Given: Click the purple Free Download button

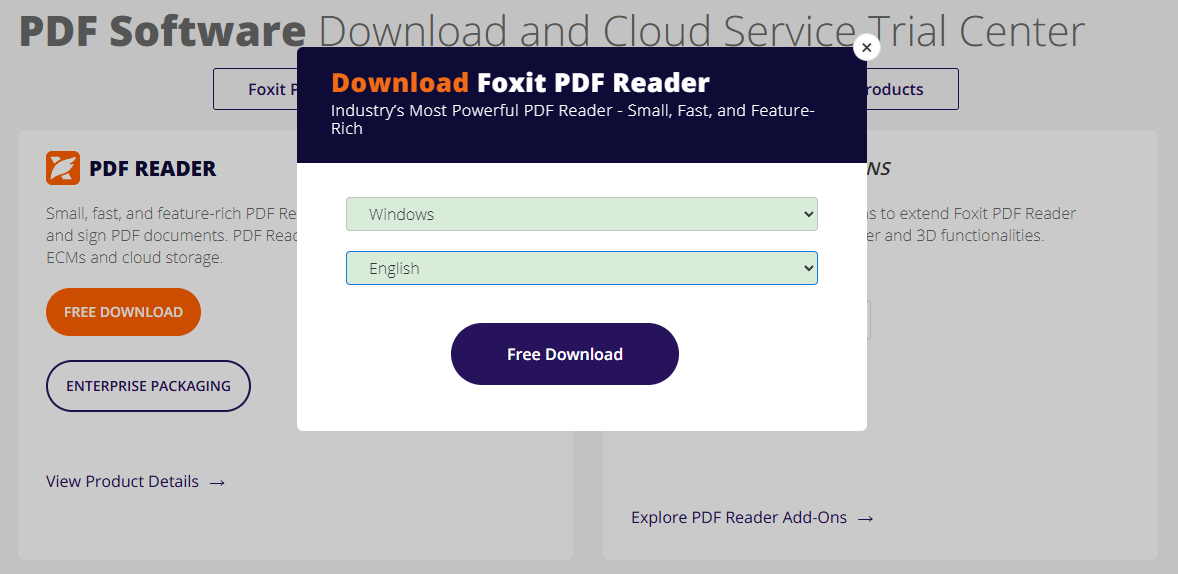Looking at the screenshot, I should [x=565, y=354].
